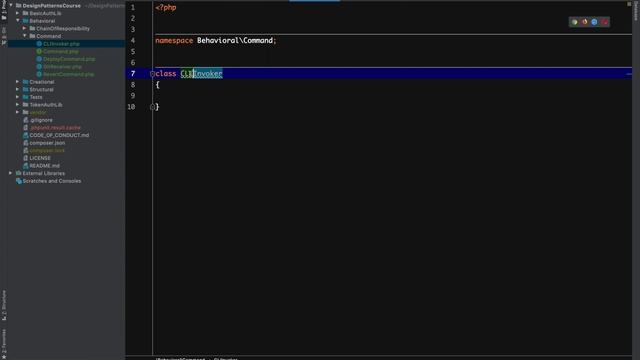
Task: Open file in Firefox browser icon
Action: click(584, 22)
